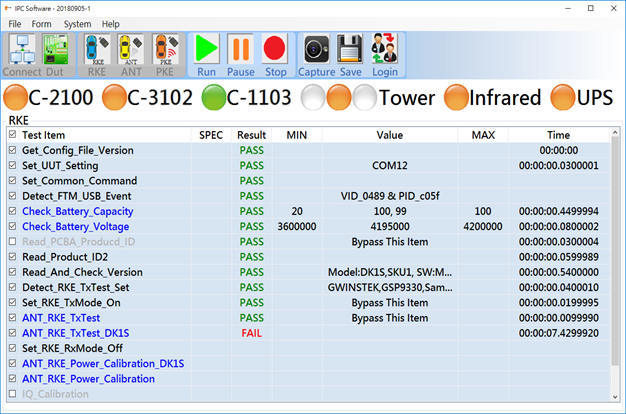Image resolution: width=626 pixels, height=414 pixels.
Task: Click the Result column header
Action: coord(251,134)
